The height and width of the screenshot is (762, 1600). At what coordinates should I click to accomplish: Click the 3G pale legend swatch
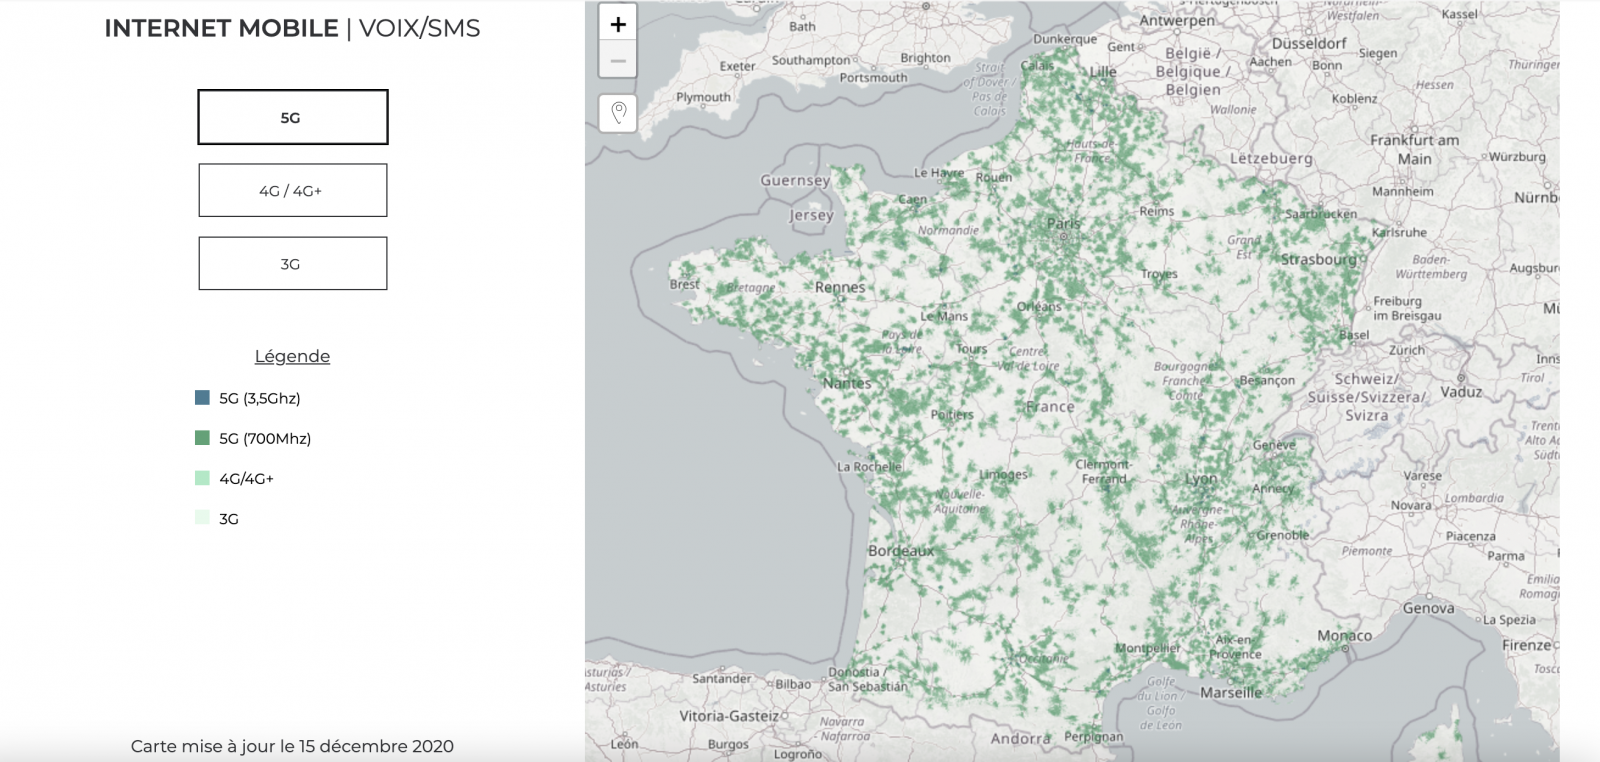[x=202, y=518]
